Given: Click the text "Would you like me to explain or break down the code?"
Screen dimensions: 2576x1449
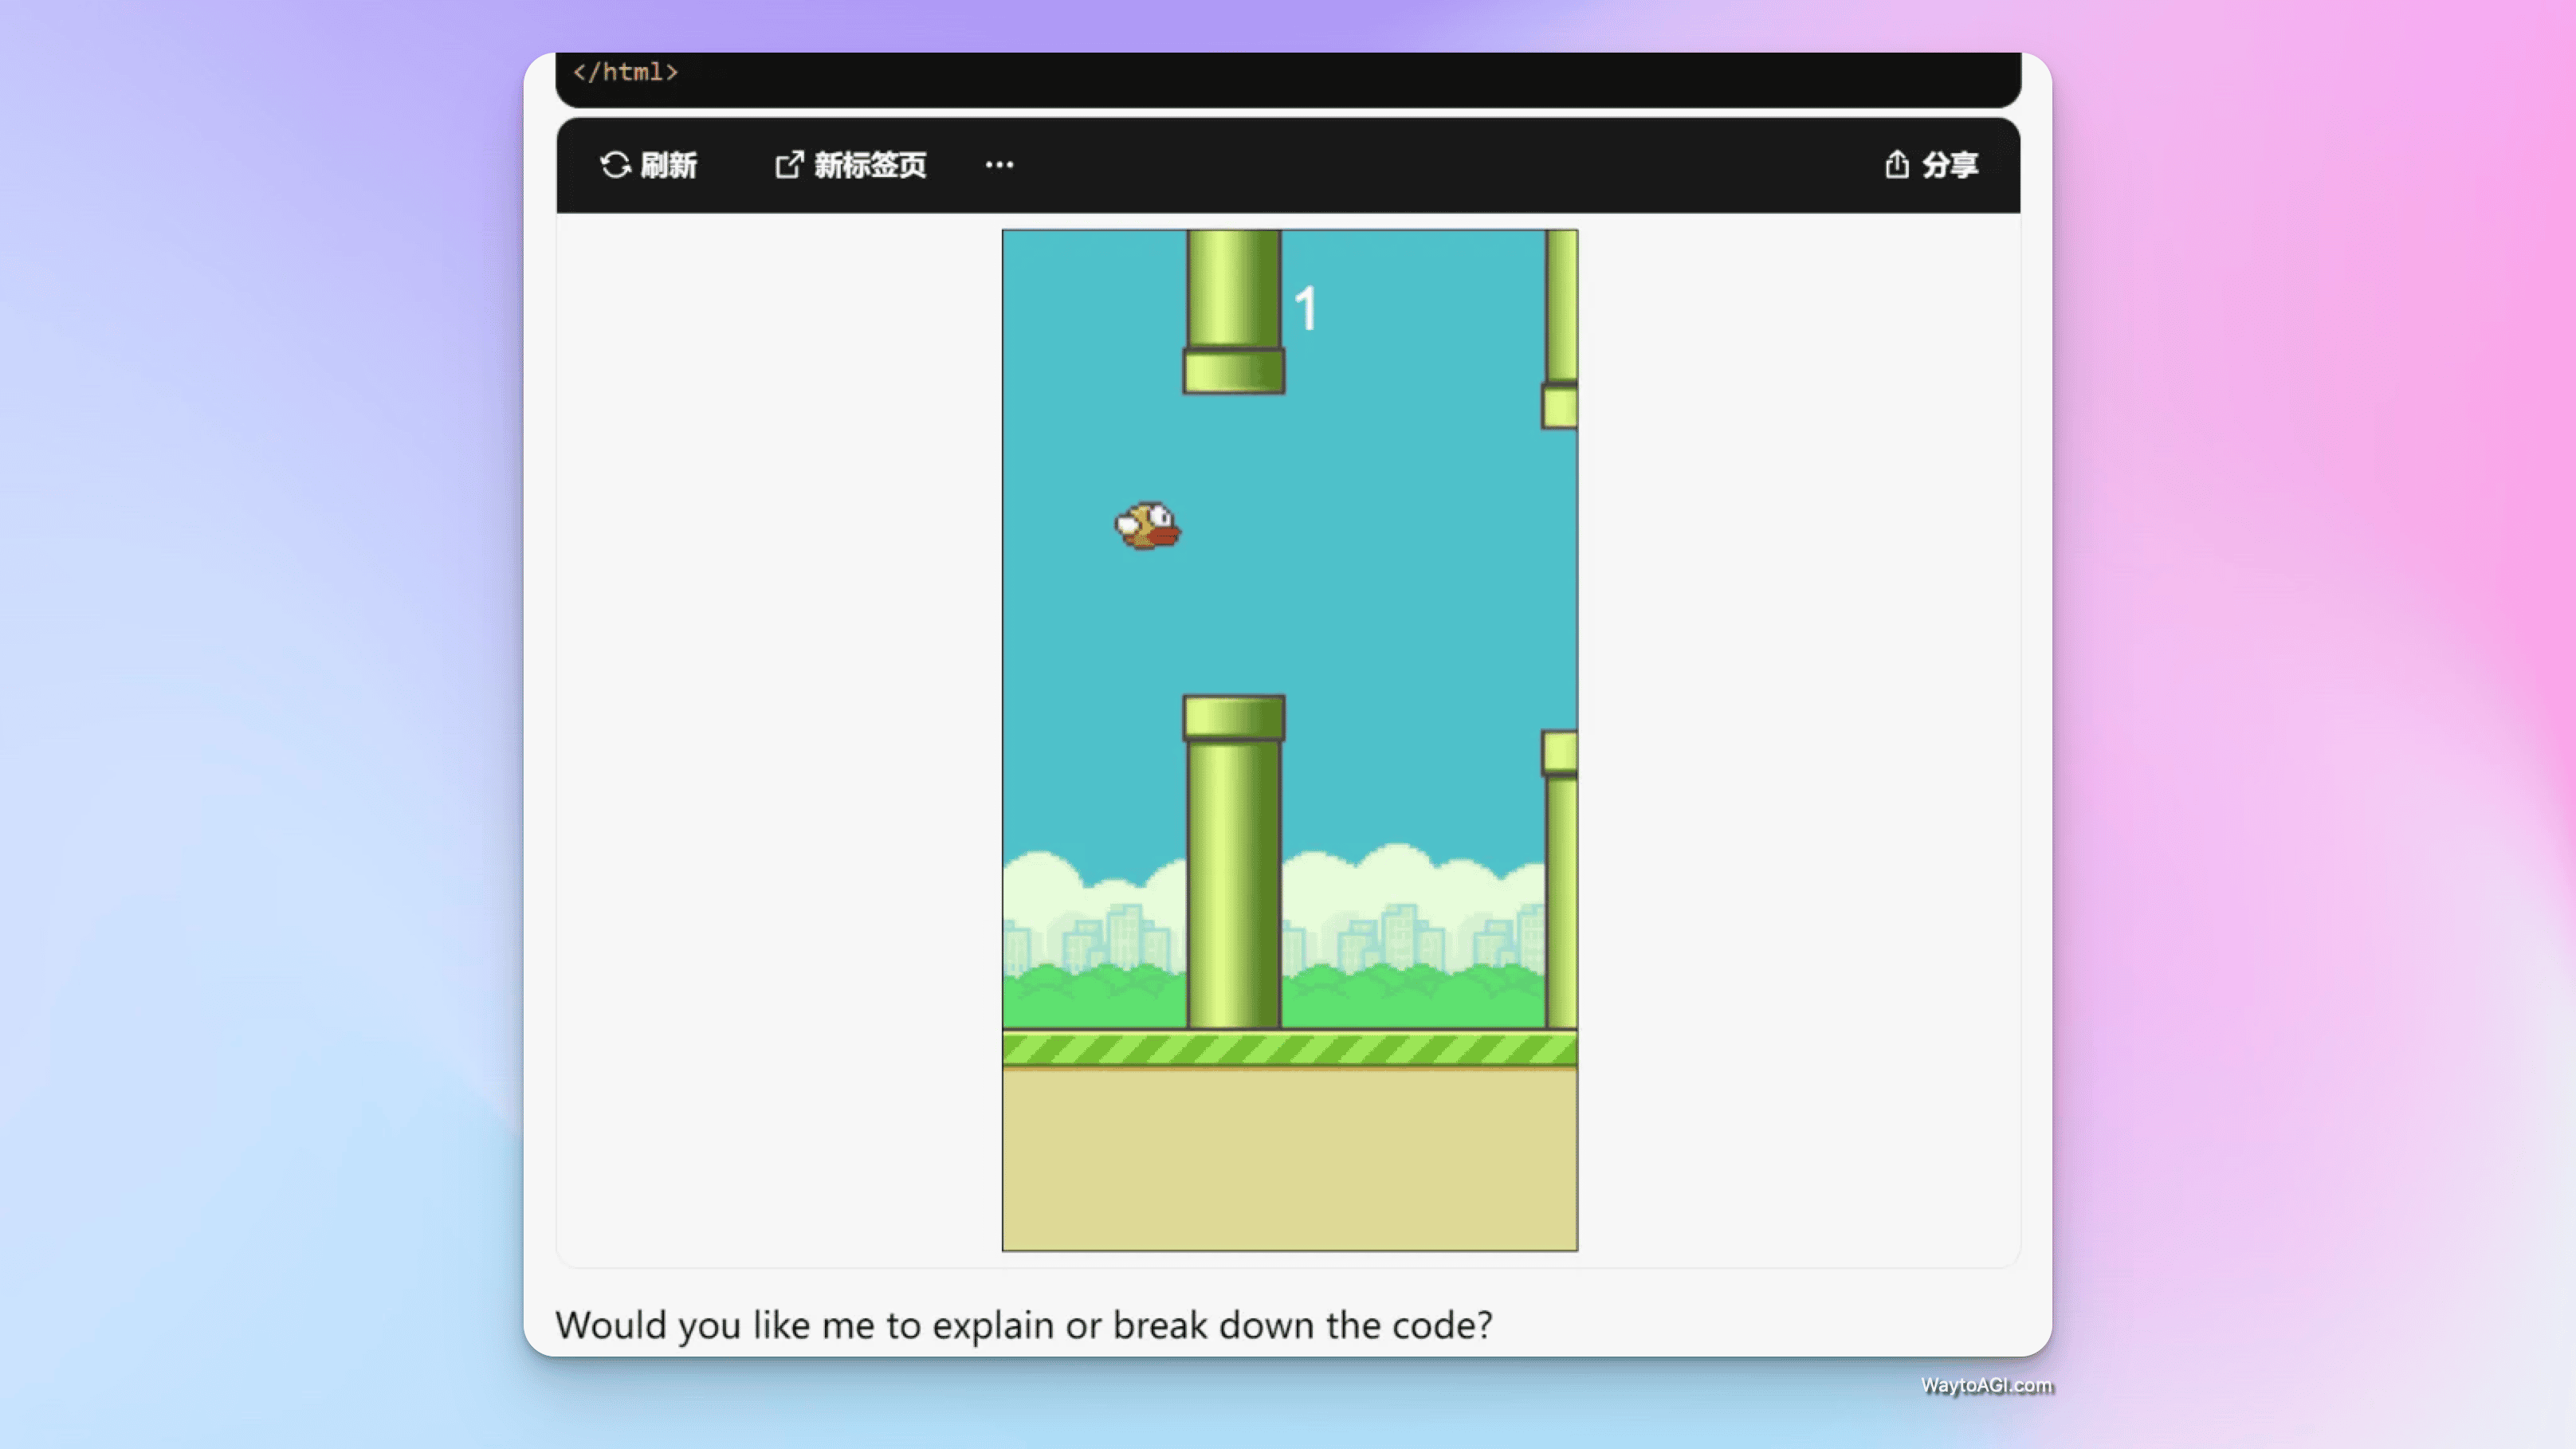Looking at the screenshot, I should [1024, 1325].
